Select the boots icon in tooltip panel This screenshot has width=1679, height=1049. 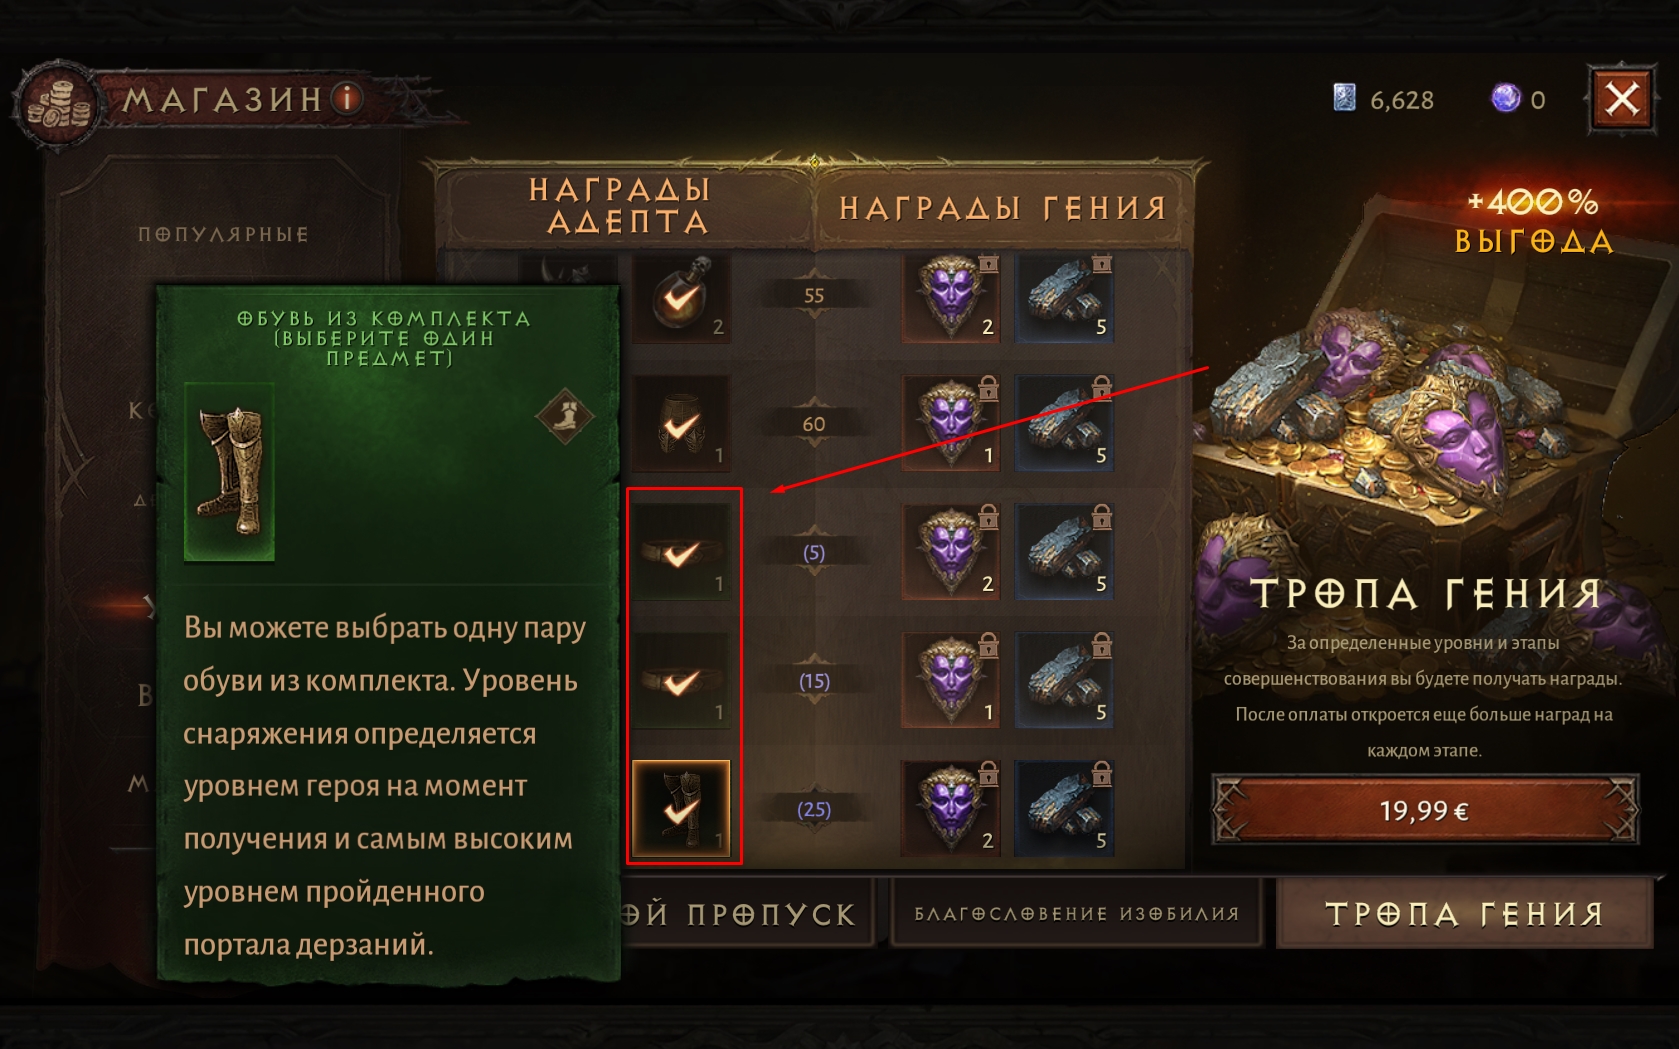click(229, 471)
